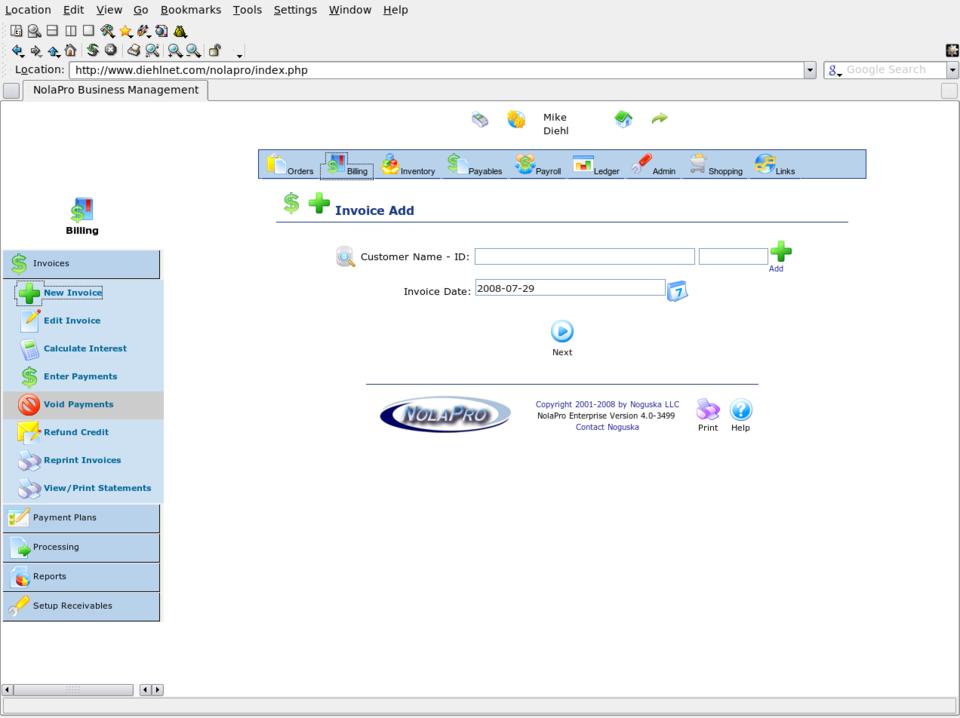
Task: Open the URL history dropdown arrow
Action: [x=810, y=70]
